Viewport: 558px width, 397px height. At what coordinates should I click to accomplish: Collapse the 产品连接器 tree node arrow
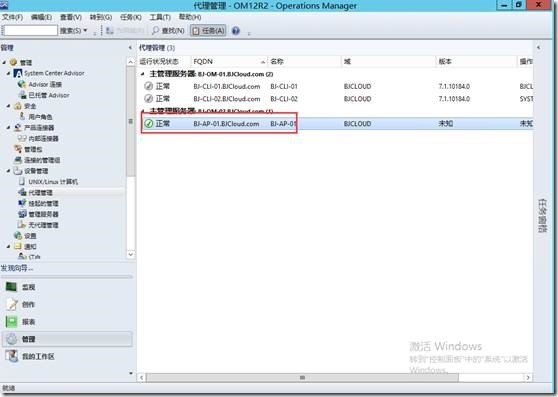(9, 127)
